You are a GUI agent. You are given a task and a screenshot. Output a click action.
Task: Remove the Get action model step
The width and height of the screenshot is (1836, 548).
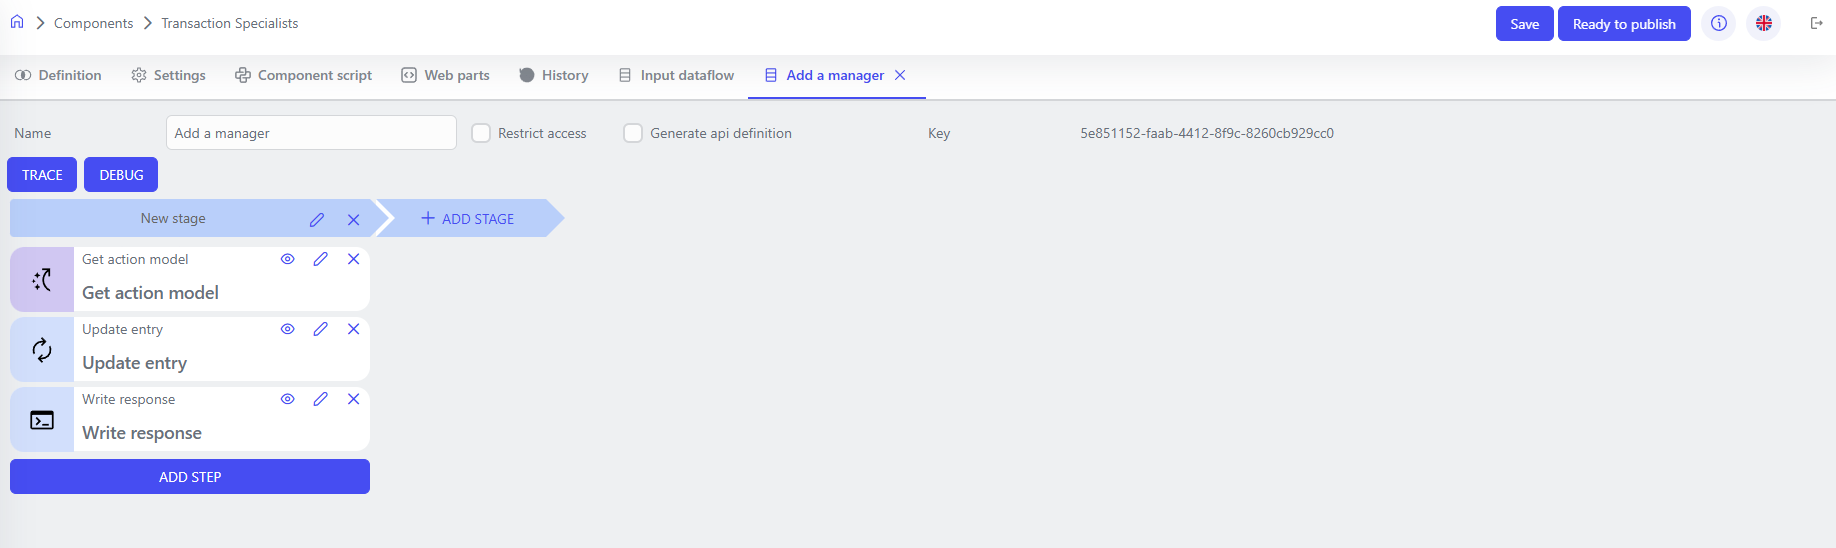(353, 259)
